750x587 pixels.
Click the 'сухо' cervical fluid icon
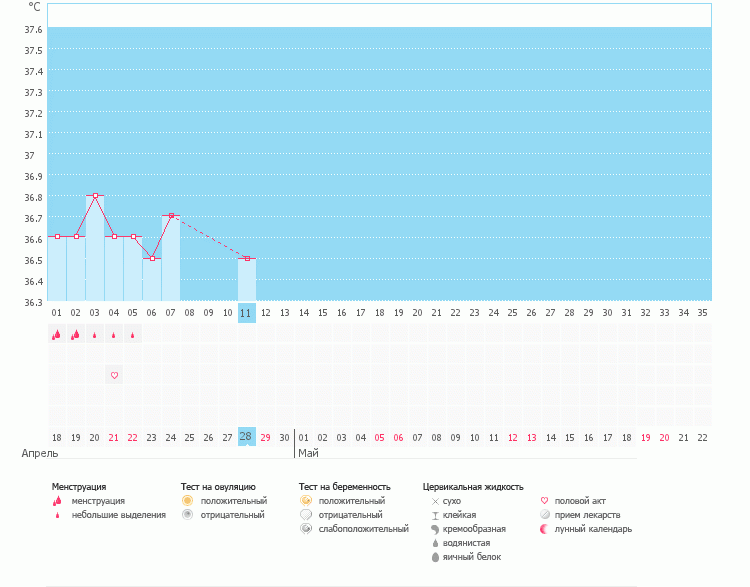click(x=434, y=500)
